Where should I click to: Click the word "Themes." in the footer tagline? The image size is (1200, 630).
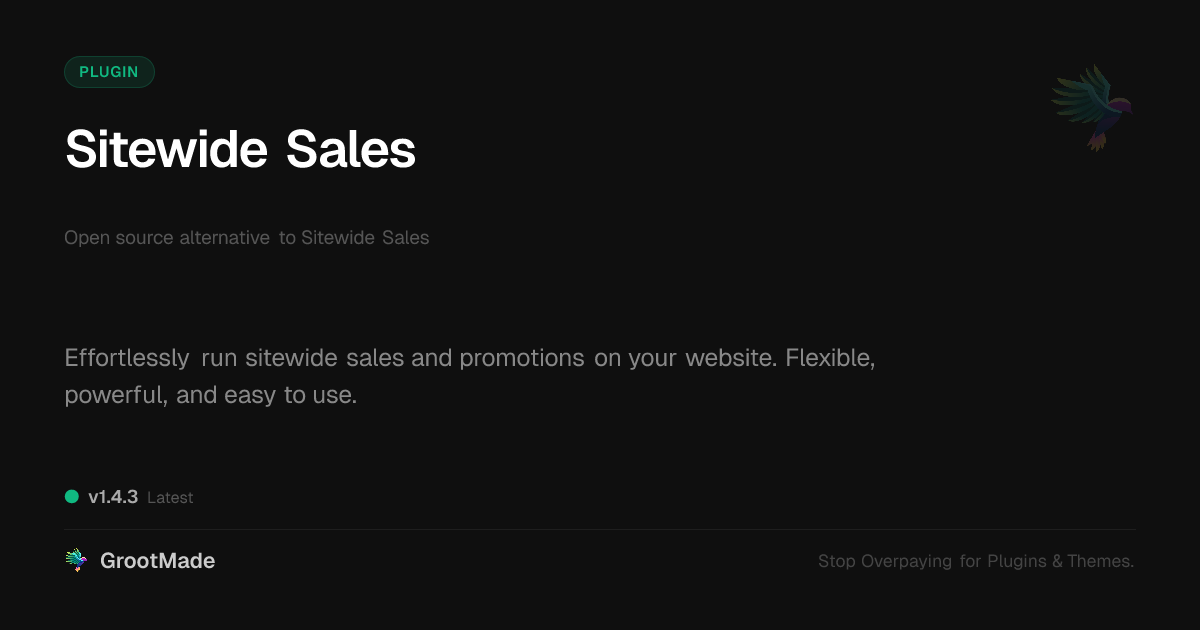pyautogui.click(x=1100, y=561)
